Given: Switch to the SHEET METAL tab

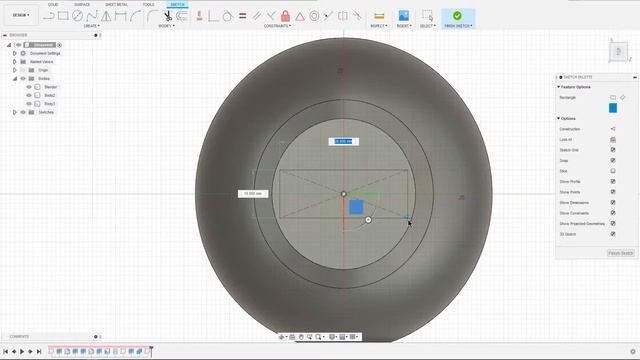Looking at the screenshot, I should tap(116, 4).
